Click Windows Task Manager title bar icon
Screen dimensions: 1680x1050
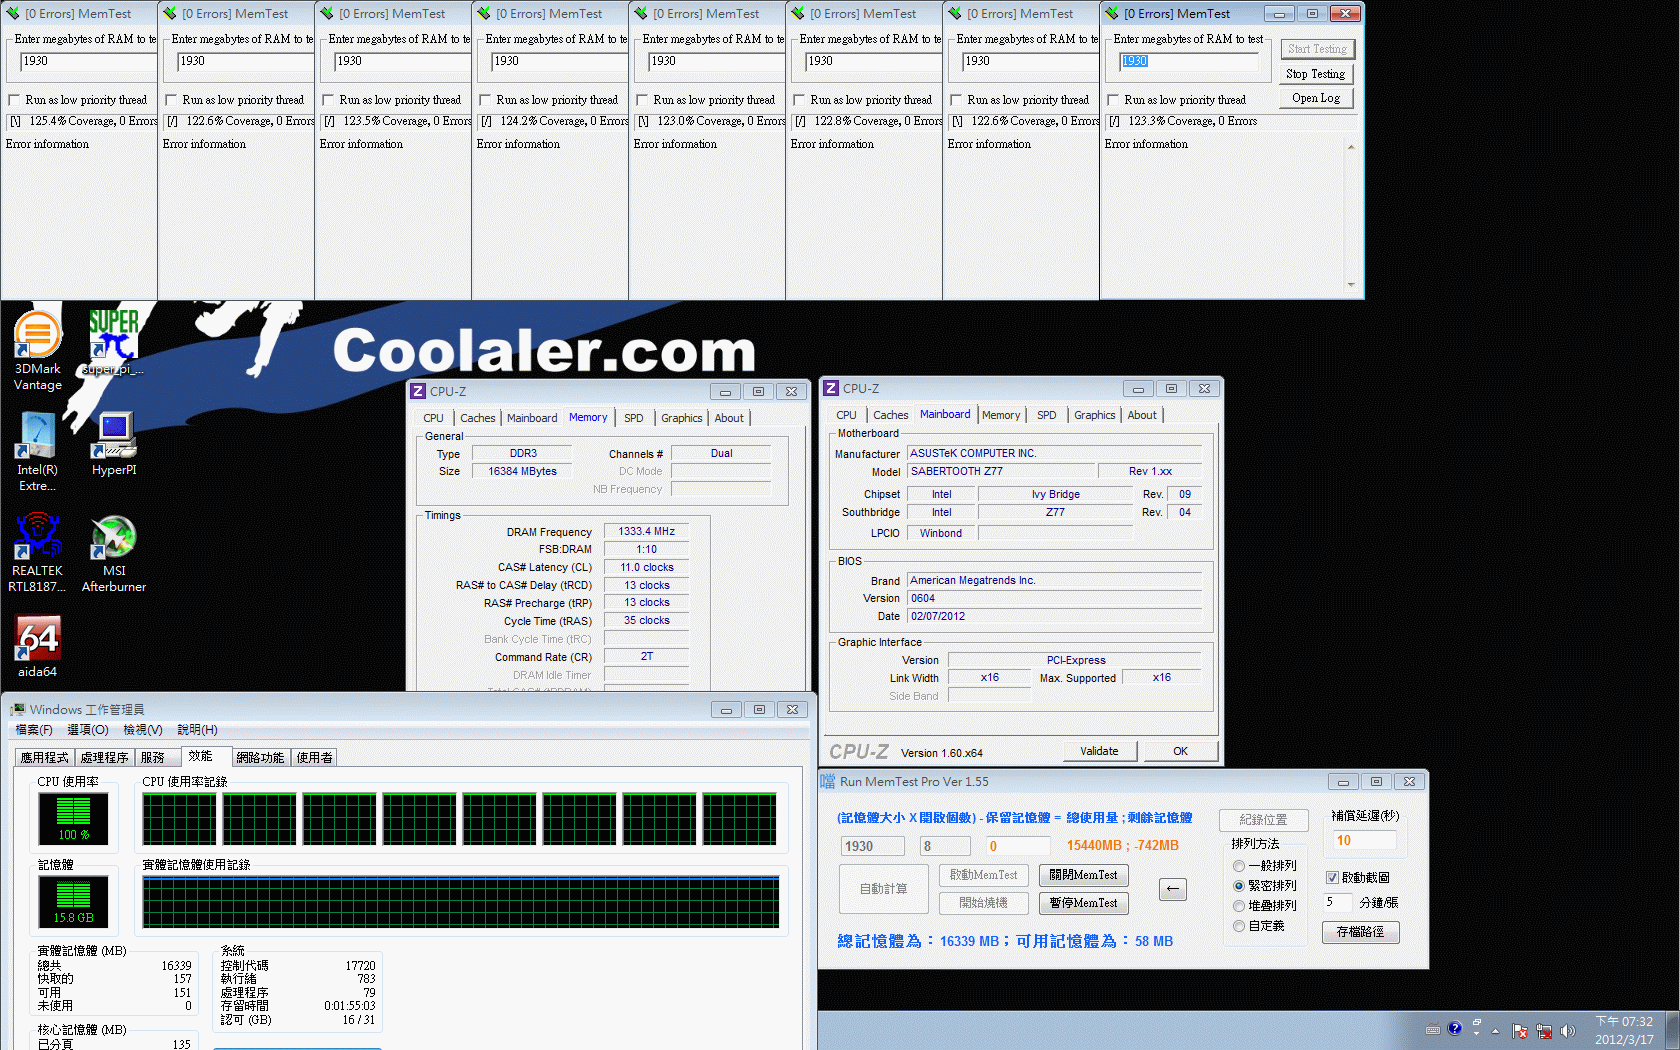click(17, 709)
